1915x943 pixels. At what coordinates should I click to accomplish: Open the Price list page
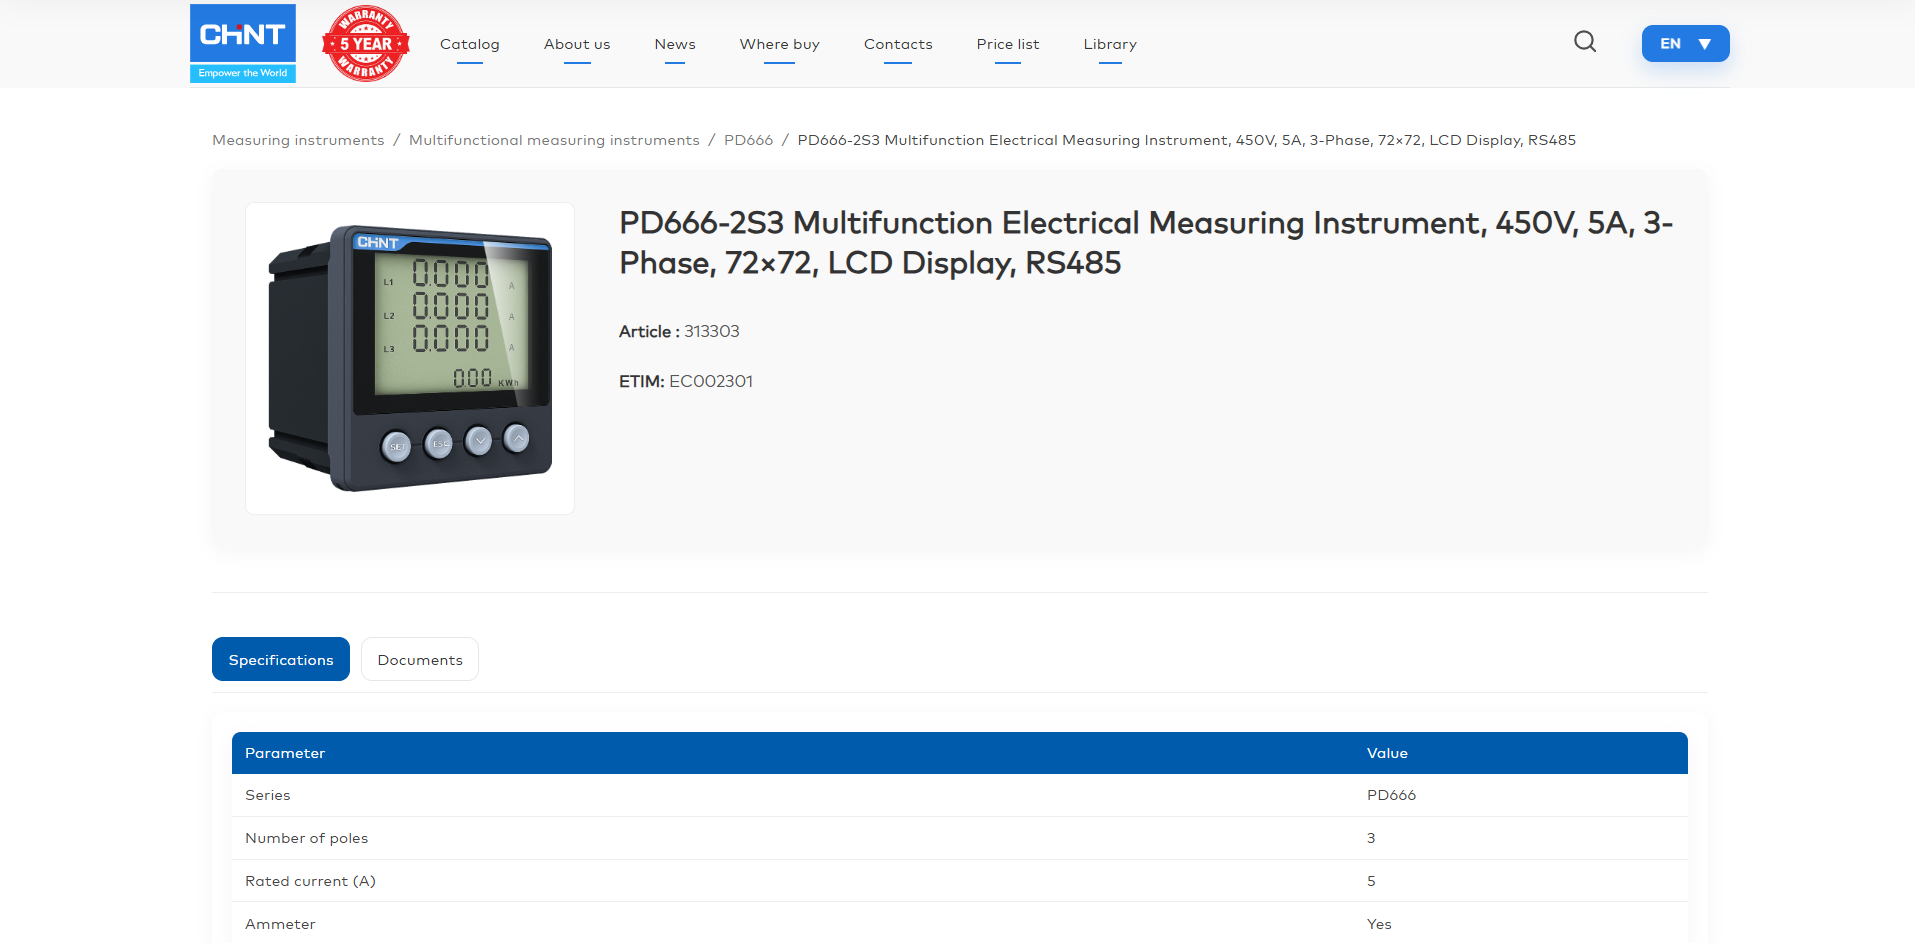click(x=1008, y=44)
